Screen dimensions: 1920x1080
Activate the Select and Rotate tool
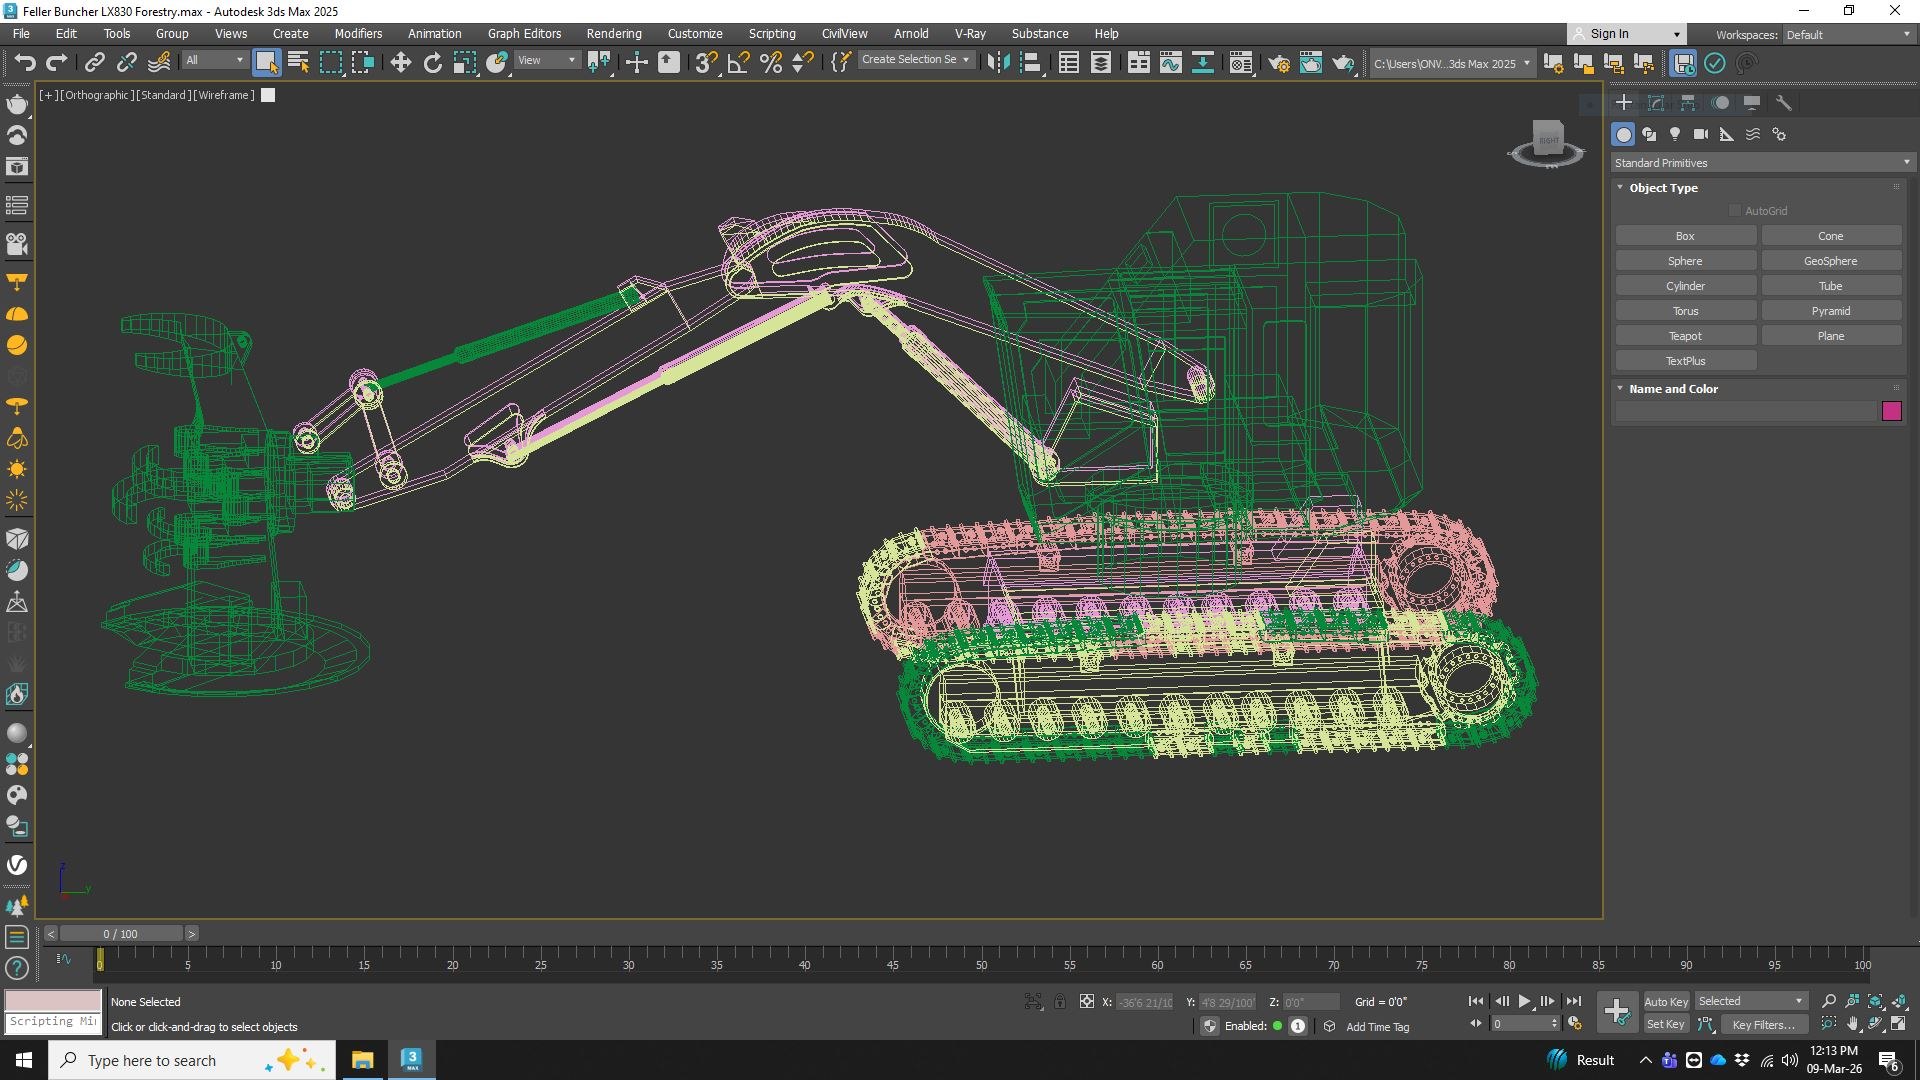(432, 63)
